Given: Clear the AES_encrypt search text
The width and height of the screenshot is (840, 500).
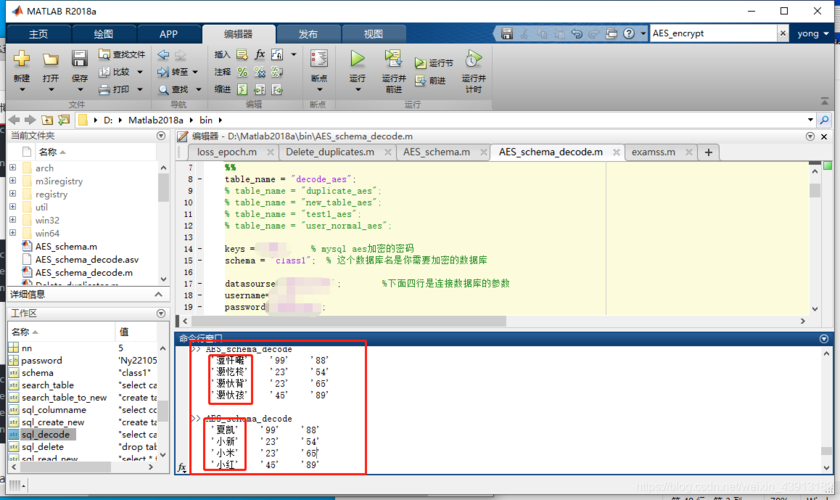Looking at the screenshot, I should pos(783,33).
